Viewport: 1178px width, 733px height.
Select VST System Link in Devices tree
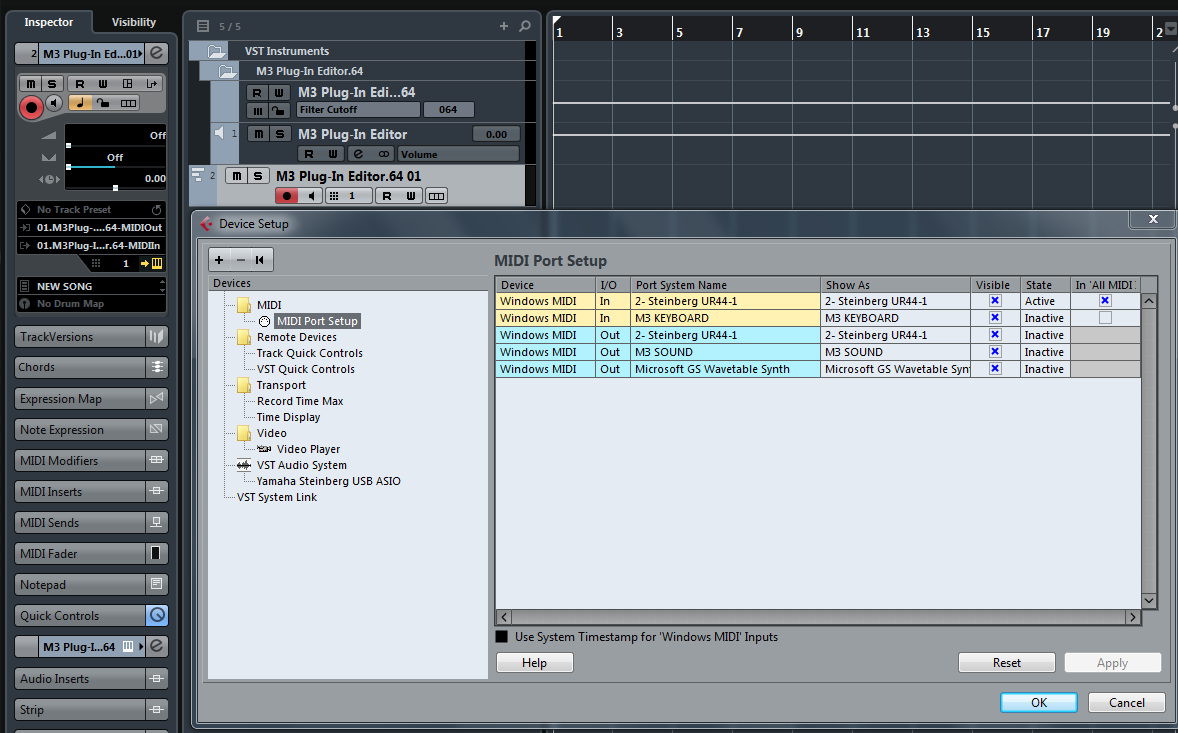[277, 497]
